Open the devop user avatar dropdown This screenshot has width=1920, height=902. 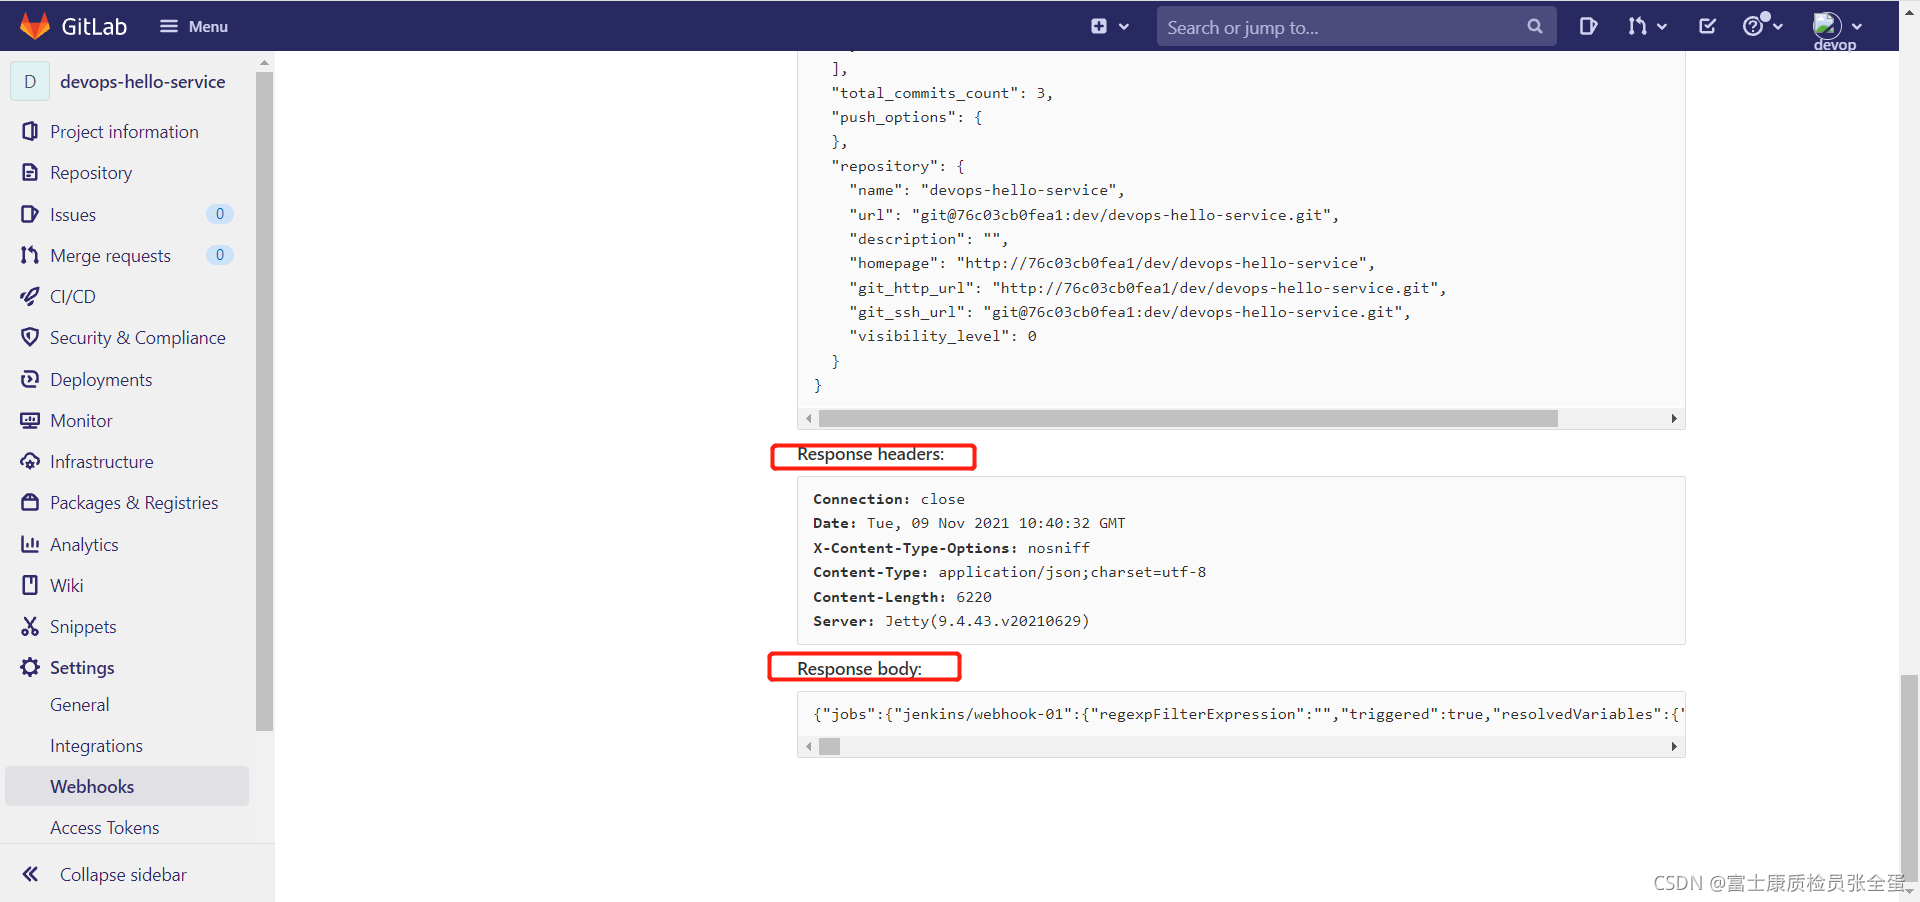point(1836,26)
